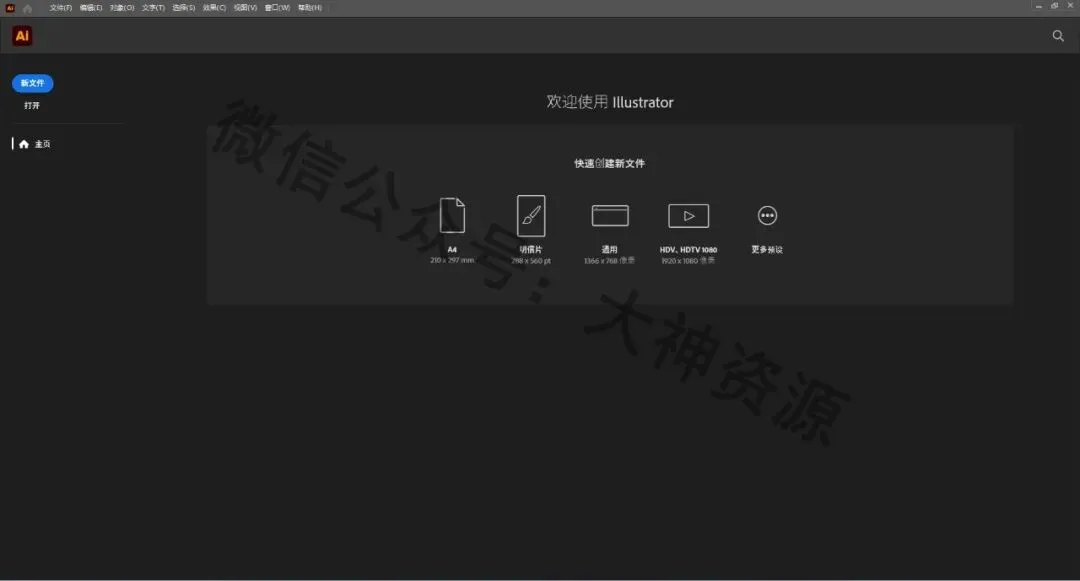Open the 视图(V) menu
Viewport: 1080px width, 581px height.
245,8
